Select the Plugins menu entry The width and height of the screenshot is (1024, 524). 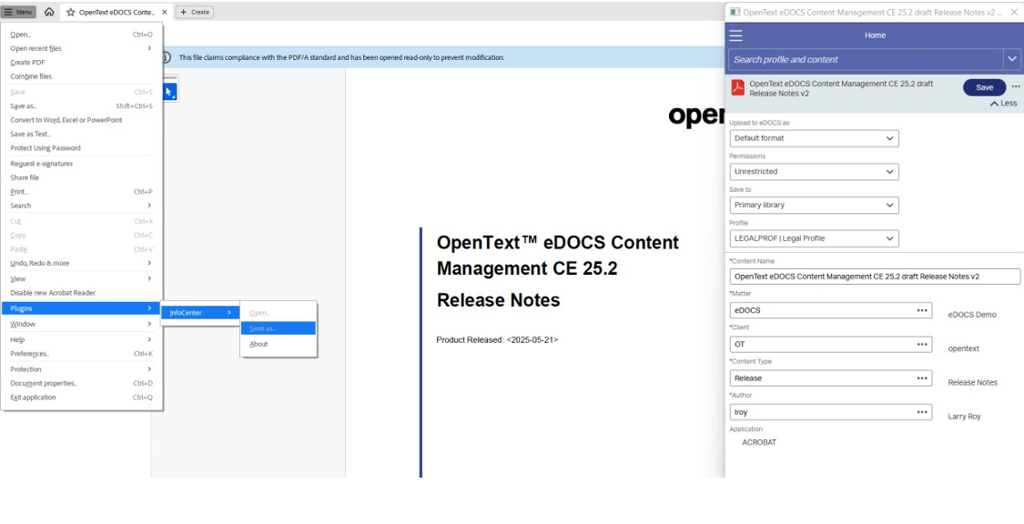coord(82,308)
